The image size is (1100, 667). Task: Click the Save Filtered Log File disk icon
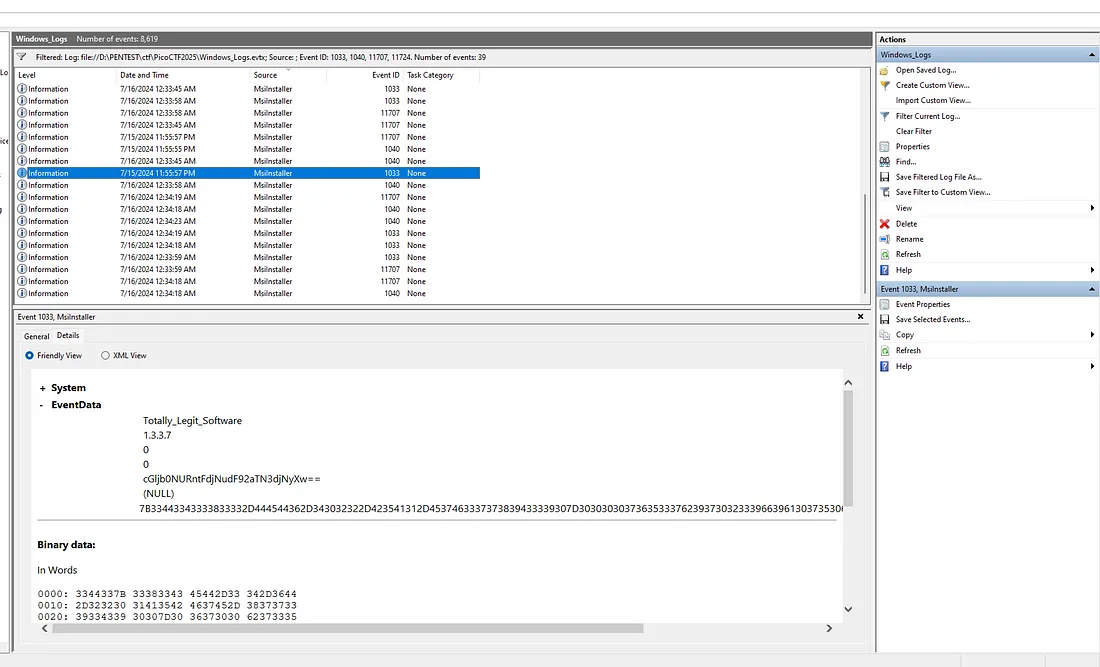885,177
